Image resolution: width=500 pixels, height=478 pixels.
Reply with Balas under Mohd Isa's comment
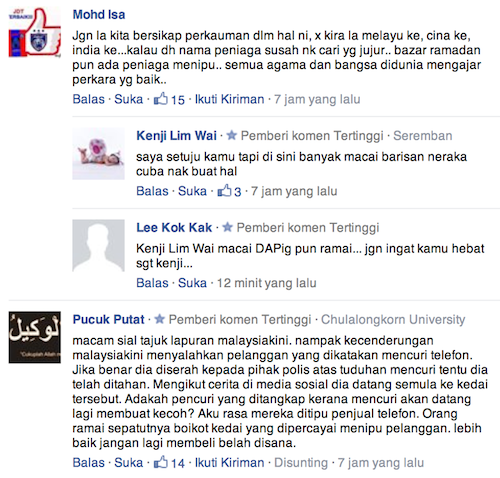(89, 99)
